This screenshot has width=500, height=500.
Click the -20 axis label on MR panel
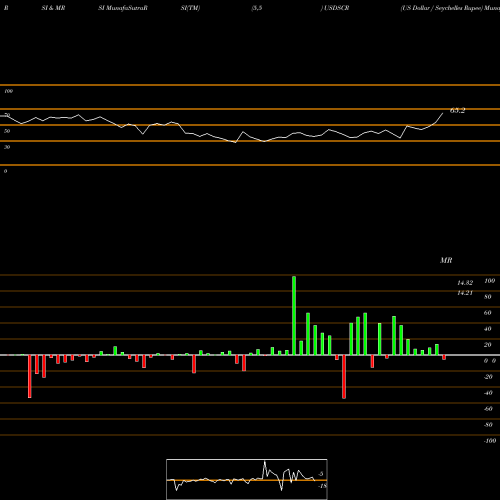coord(488,377)
